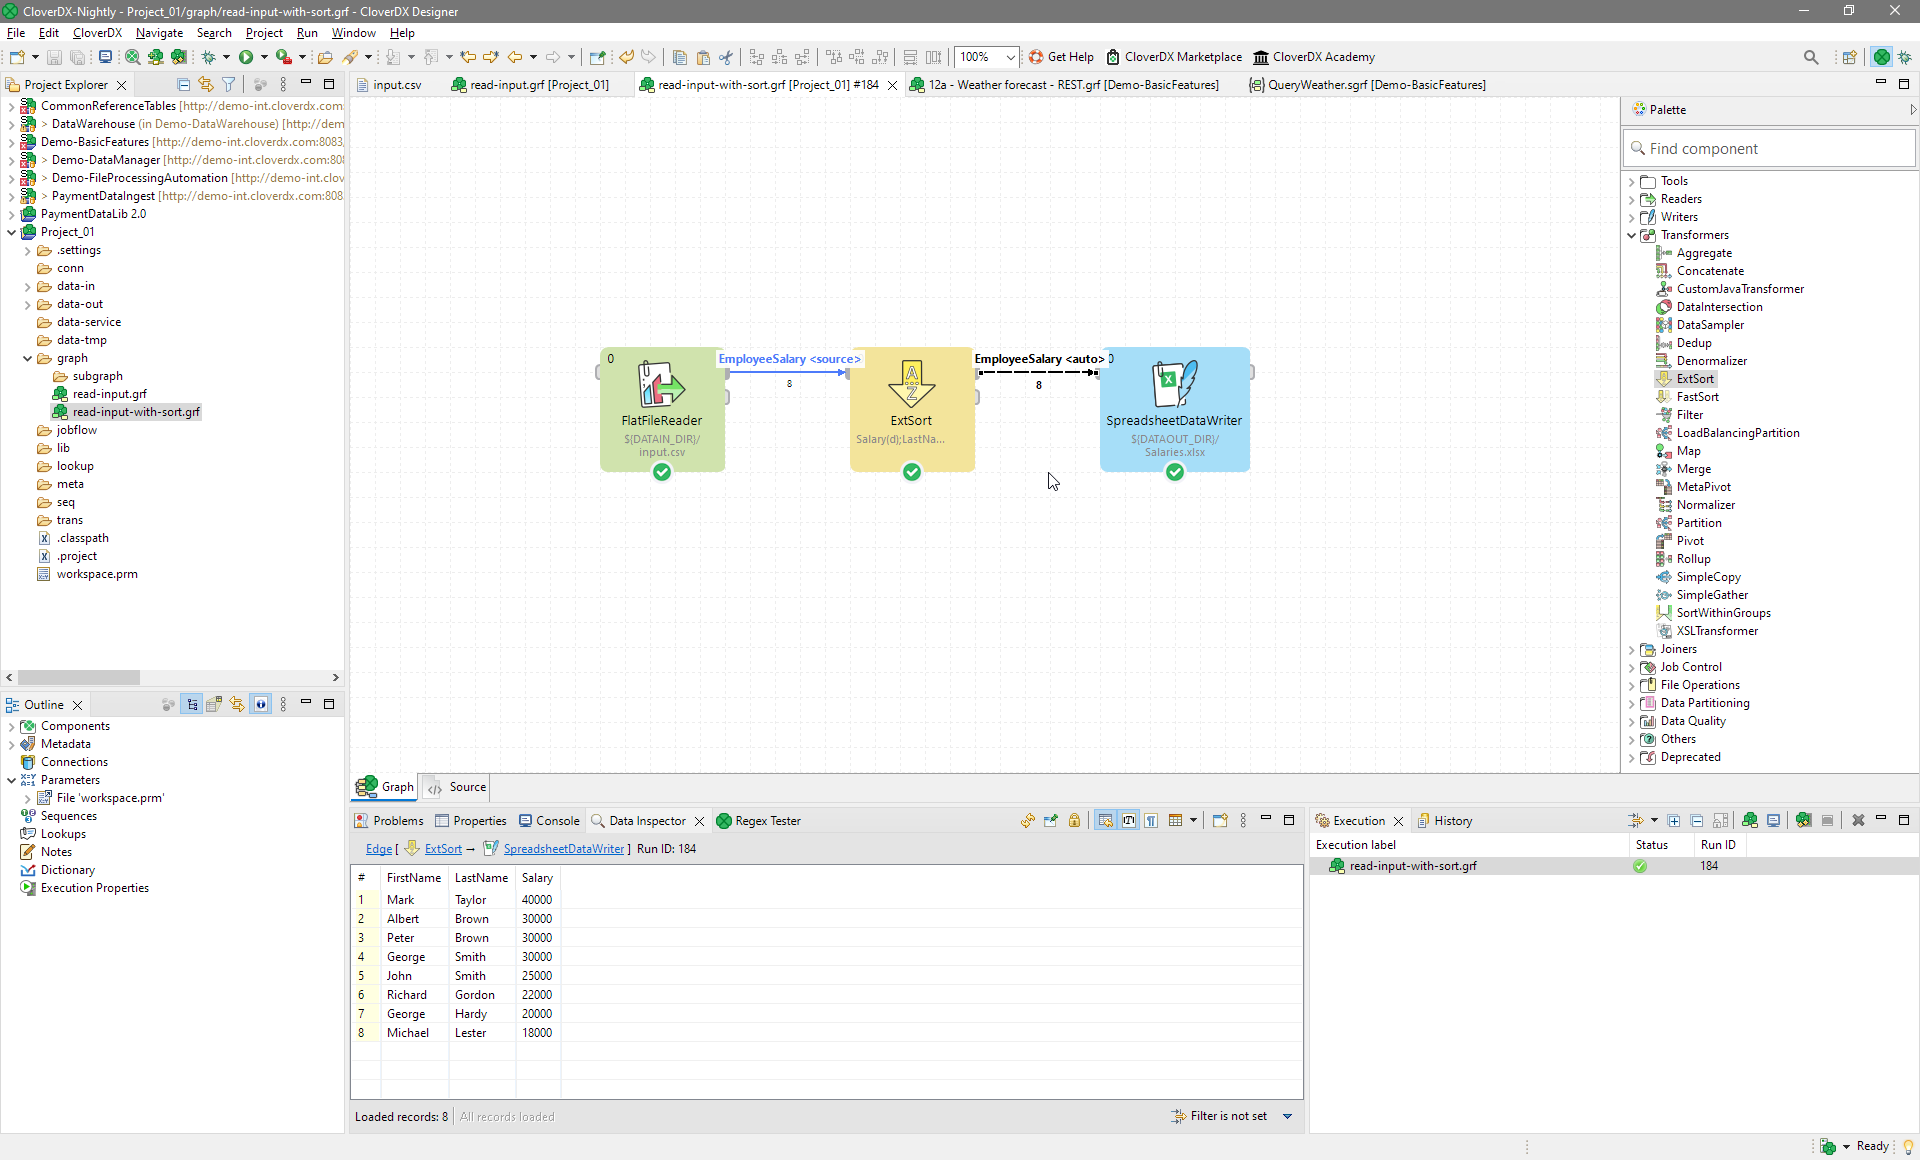The width and height of the screenshot is (1920, 1160).
Task: Open the zoom 100% combo box
Action: (1010, 57)
